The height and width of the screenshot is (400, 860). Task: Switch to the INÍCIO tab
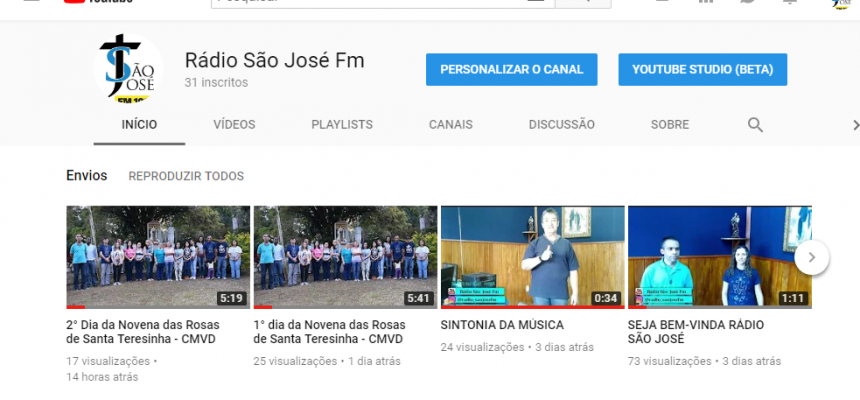(x=139, y=125)
